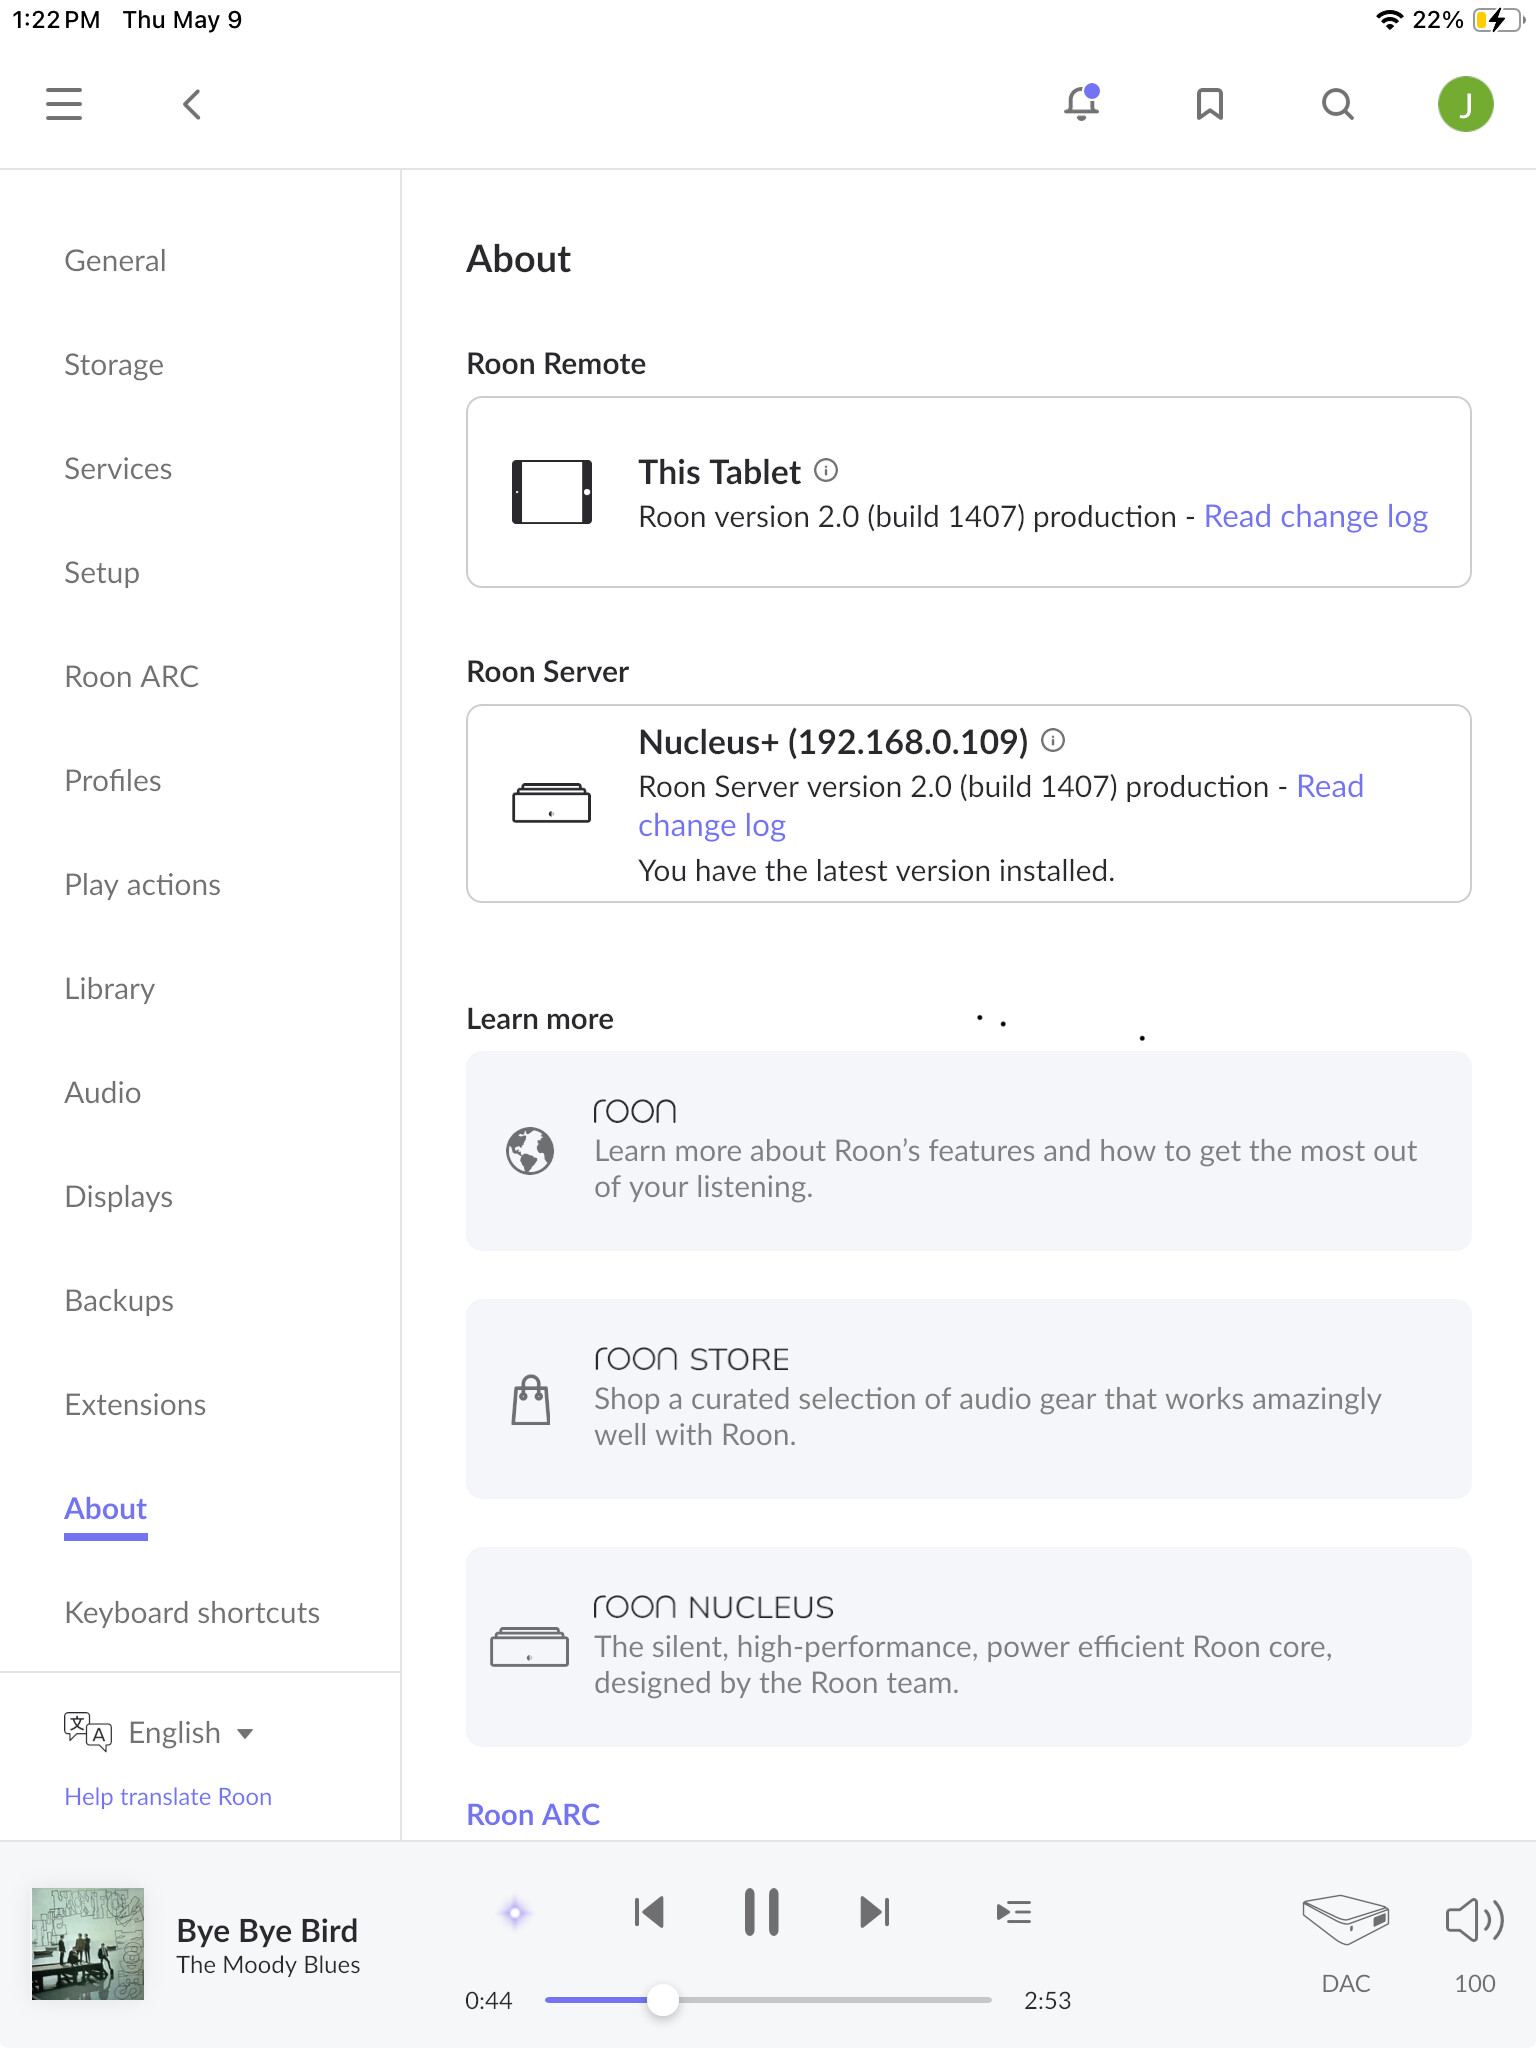
Task: Tap the 1:22 PM clock in status bar
Action: click(56, 20)
